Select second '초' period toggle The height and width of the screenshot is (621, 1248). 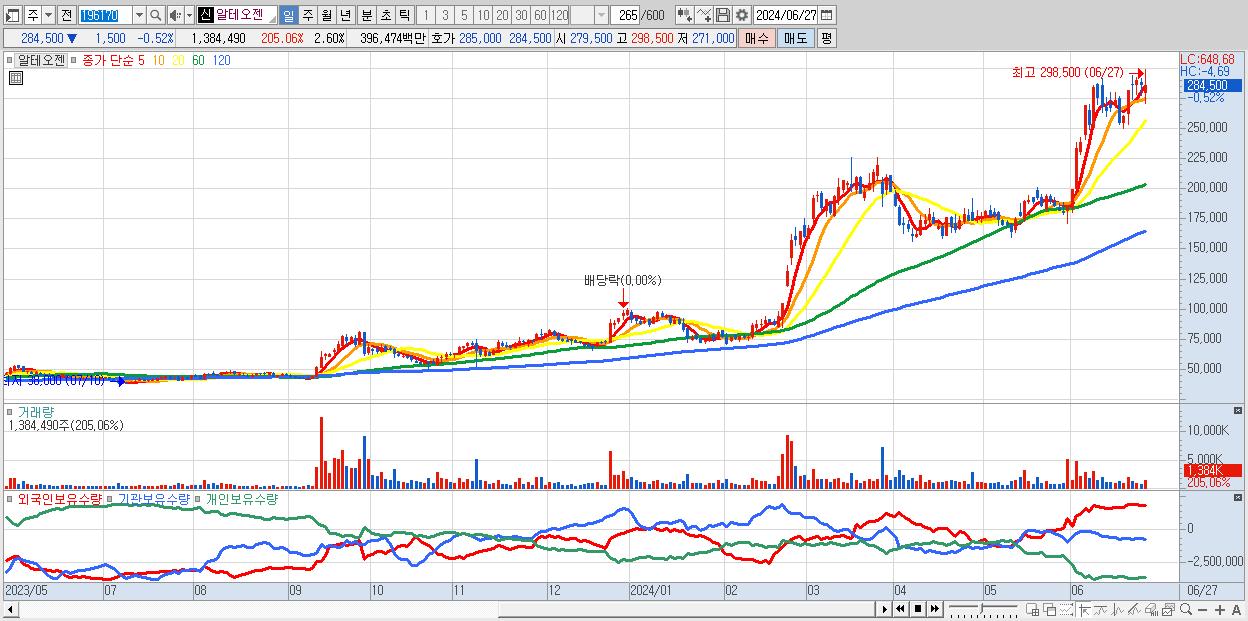pyautogui.click(x=385, y=15)
